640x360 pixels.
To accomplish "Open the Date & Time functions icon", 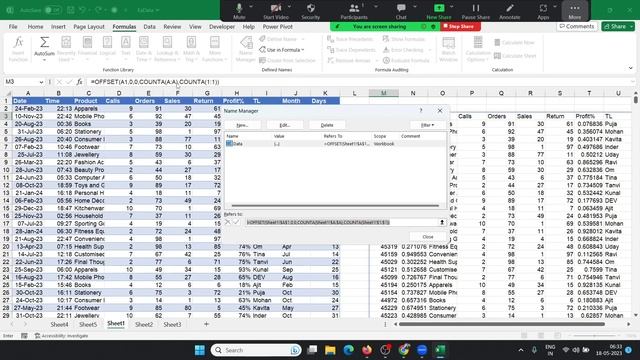I will [x=144, y=42].
